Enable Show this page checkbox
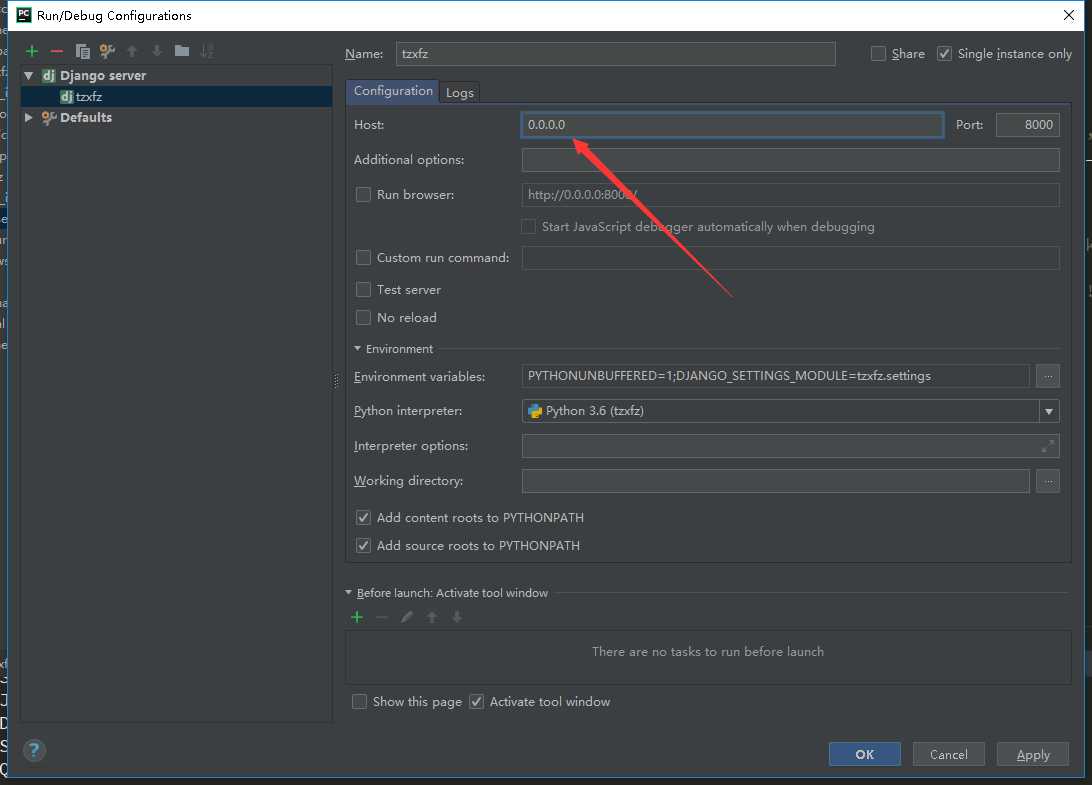Viewport: 1092px width, 785px height. [x=359, y=701]
